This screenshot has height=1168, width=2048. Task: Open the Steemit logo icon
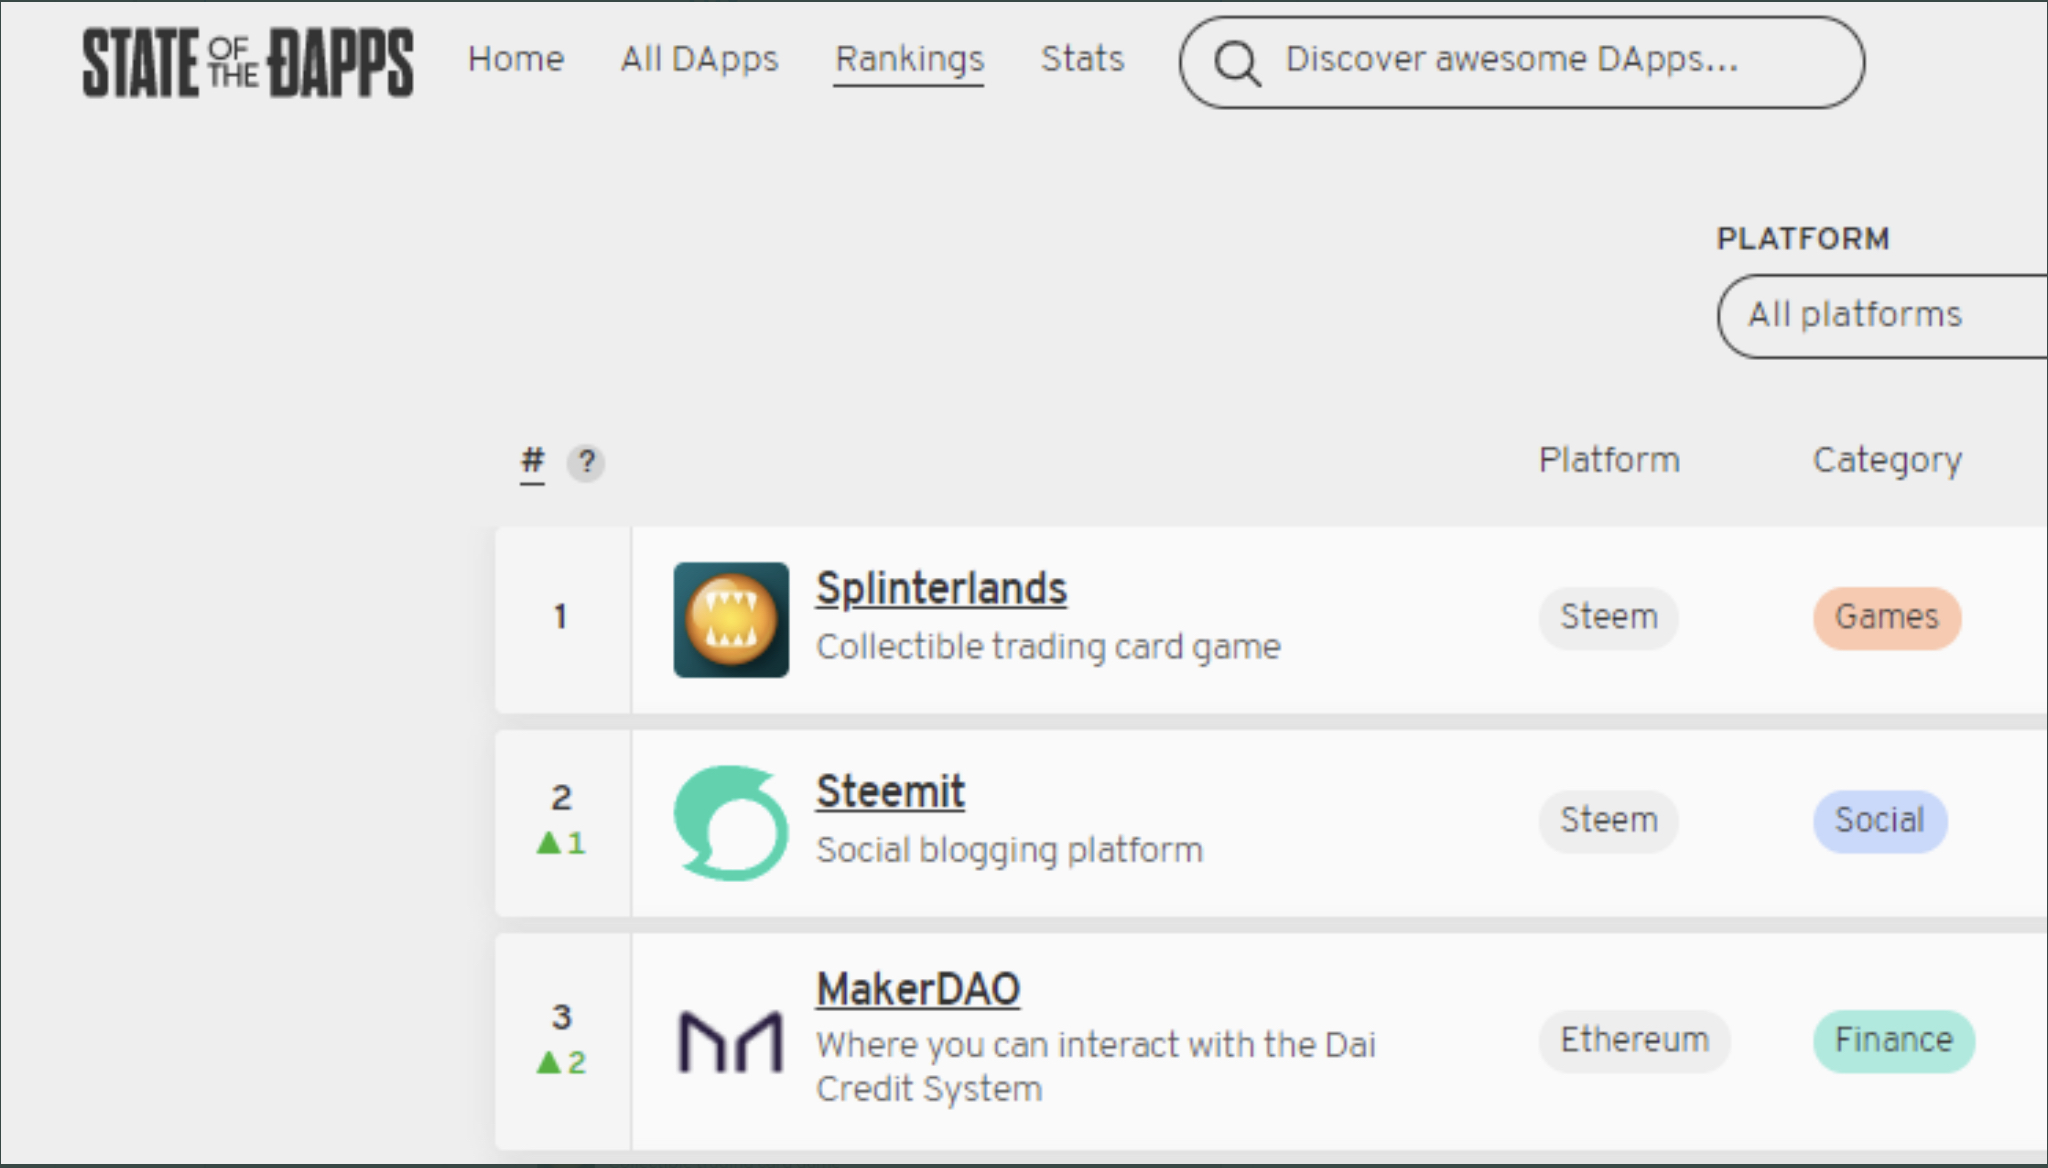tap(731, 822)
